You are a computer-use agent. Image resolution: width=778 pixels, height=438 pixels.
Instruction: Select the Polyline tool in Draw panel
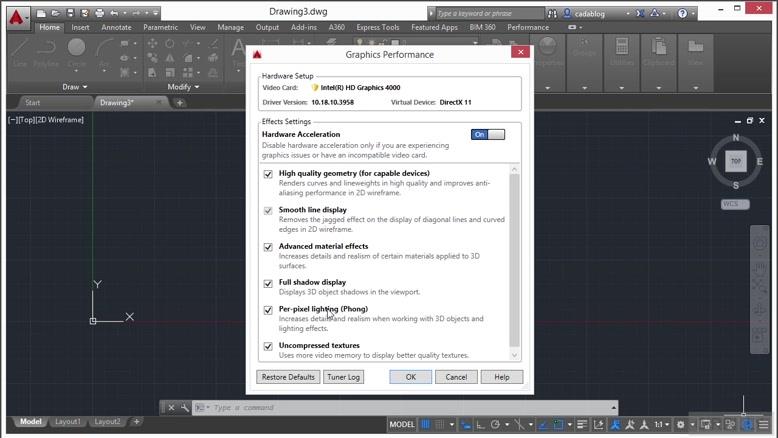click(x=46, y=52)
